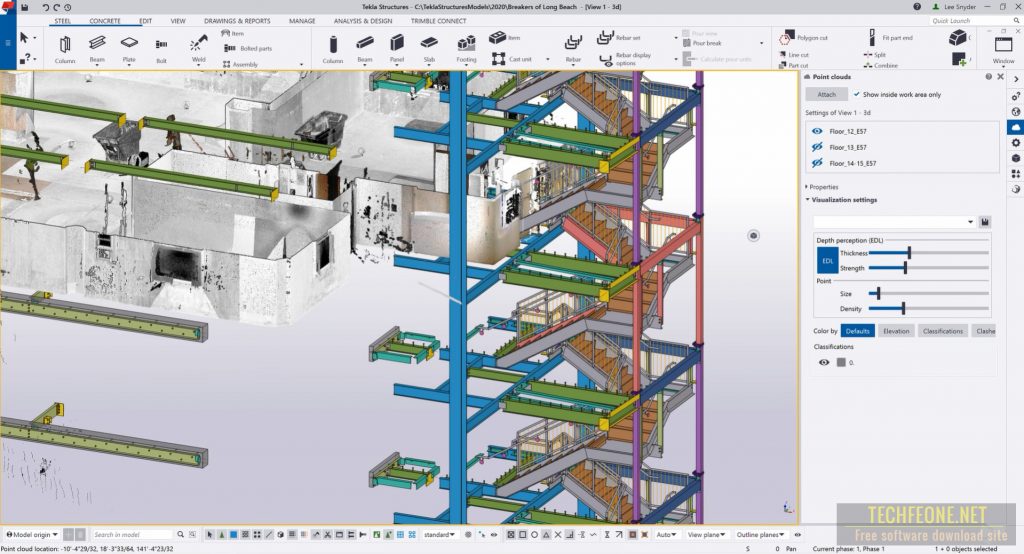Viewport: 1024px width, 554px height.
Task: Open the Auto snap depth dropdown
Action: pyautogui.click(x=666, y=534)
